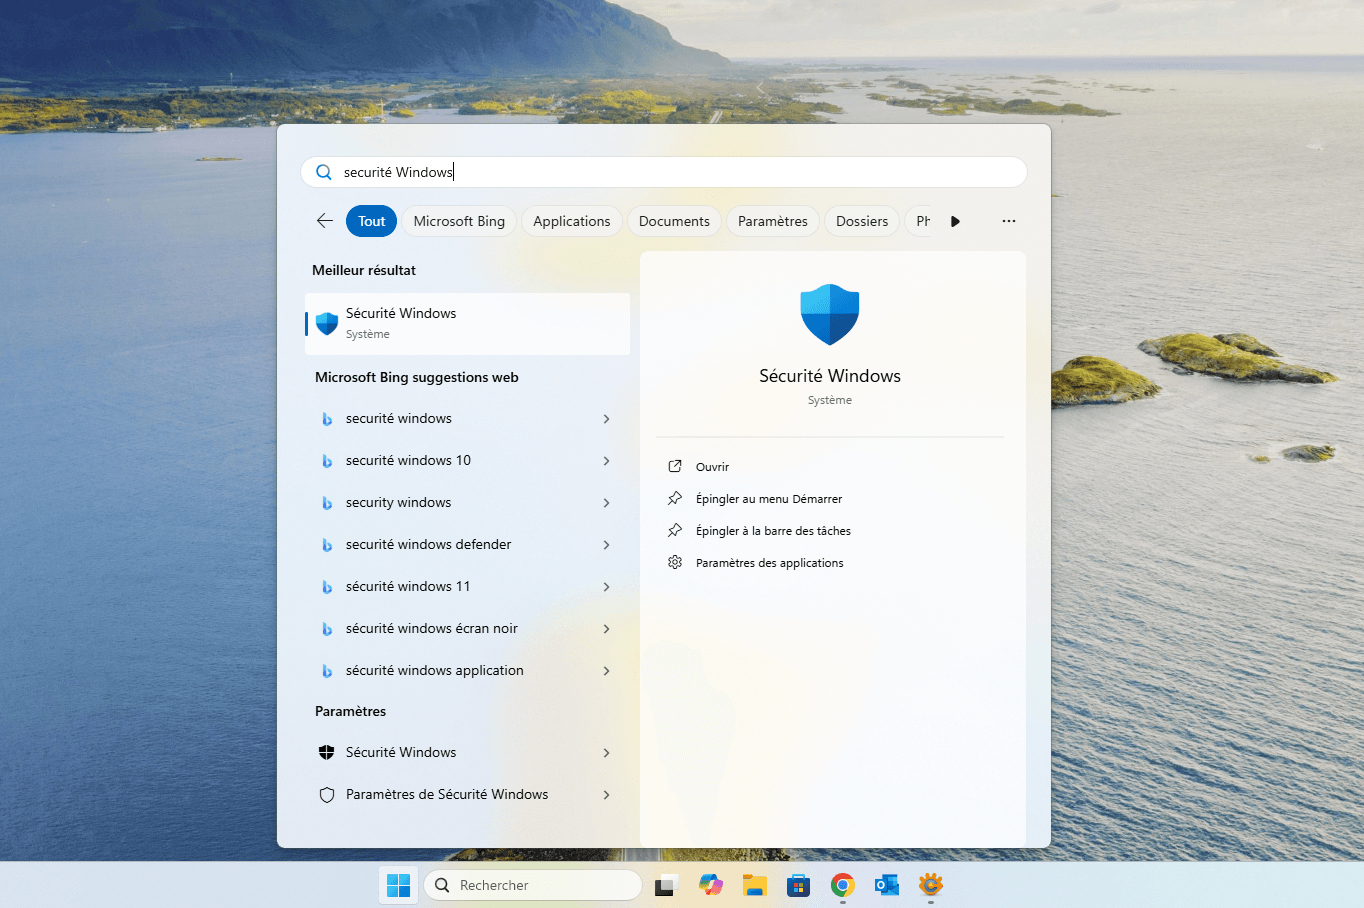Click the search field containing 'securité Windows'
This screenshot has width=1364, height=908.
click(x=664, y=172)
